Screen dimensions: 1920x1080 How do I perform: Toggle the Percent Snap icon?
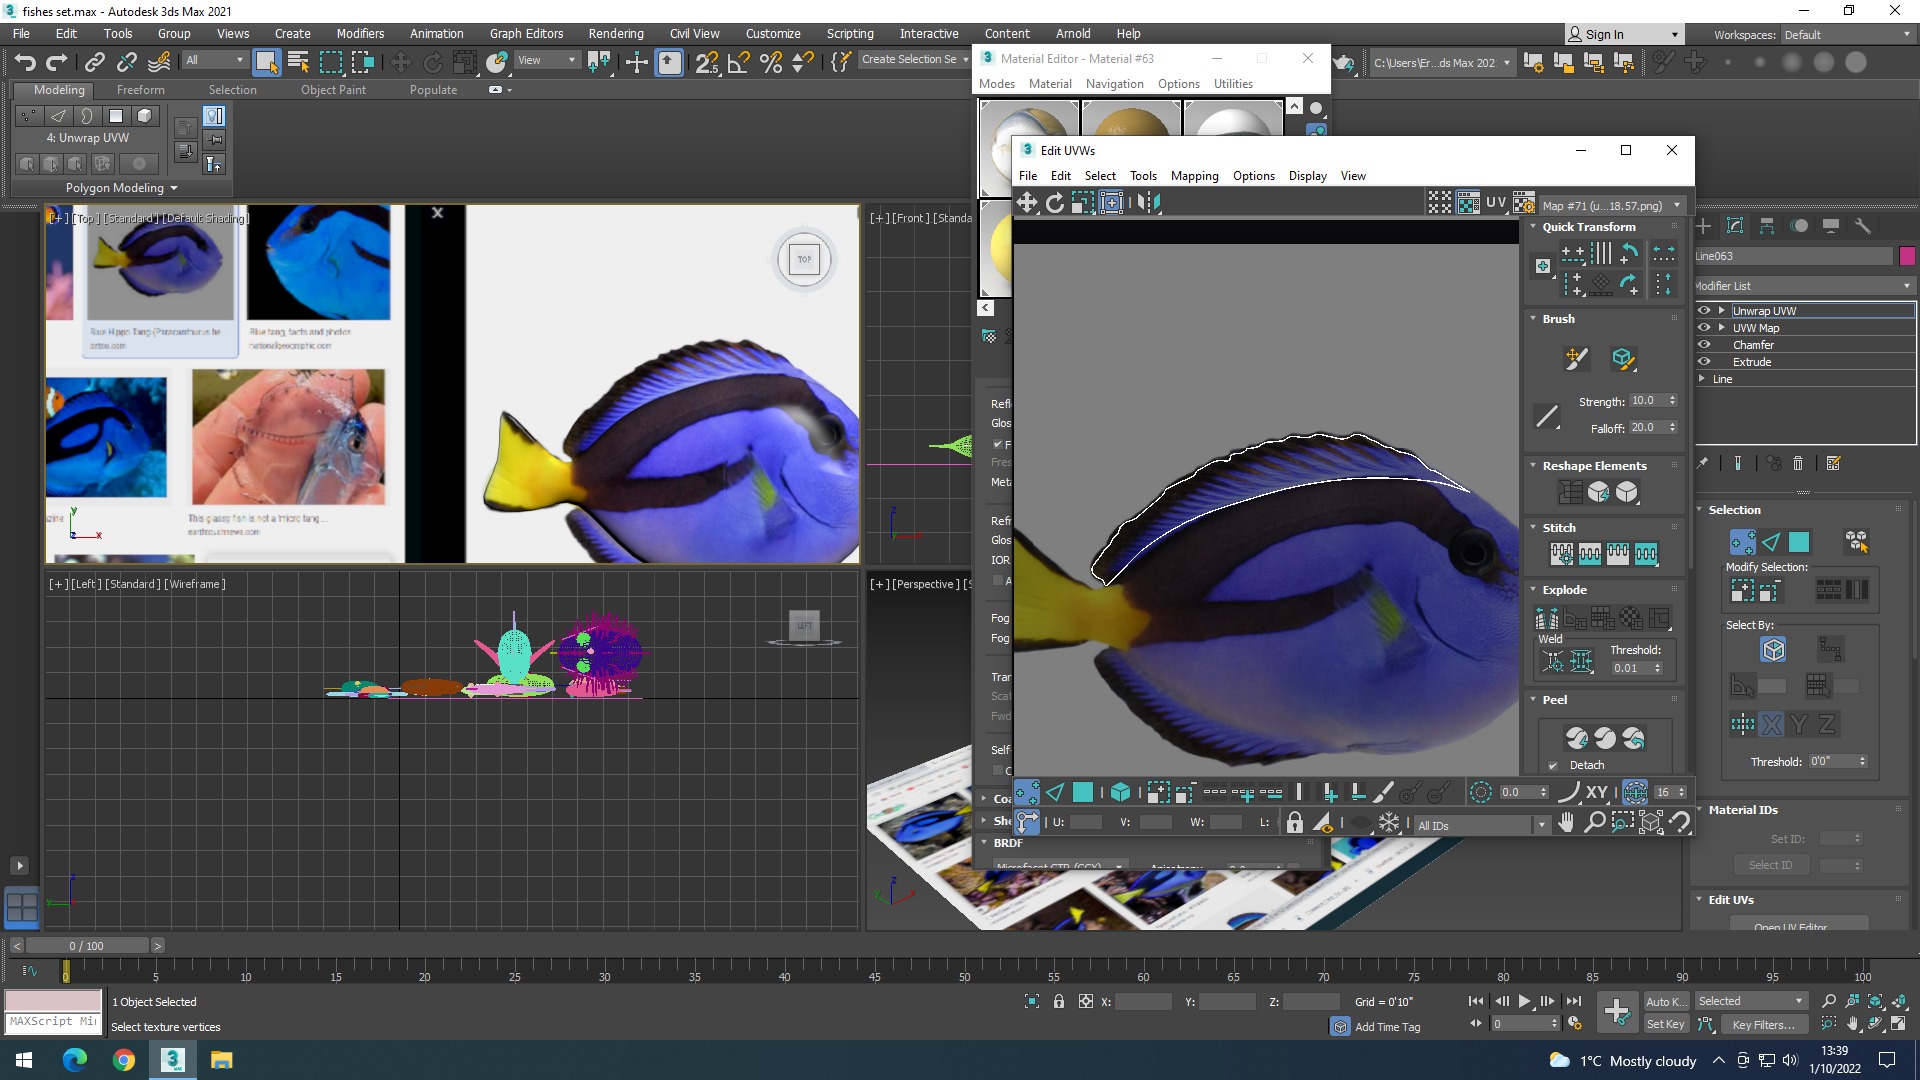click(771, 62)
